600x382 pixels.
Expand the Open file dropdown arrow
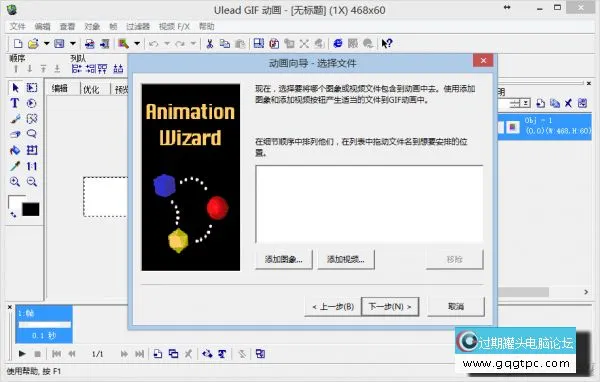pos(46,44)
